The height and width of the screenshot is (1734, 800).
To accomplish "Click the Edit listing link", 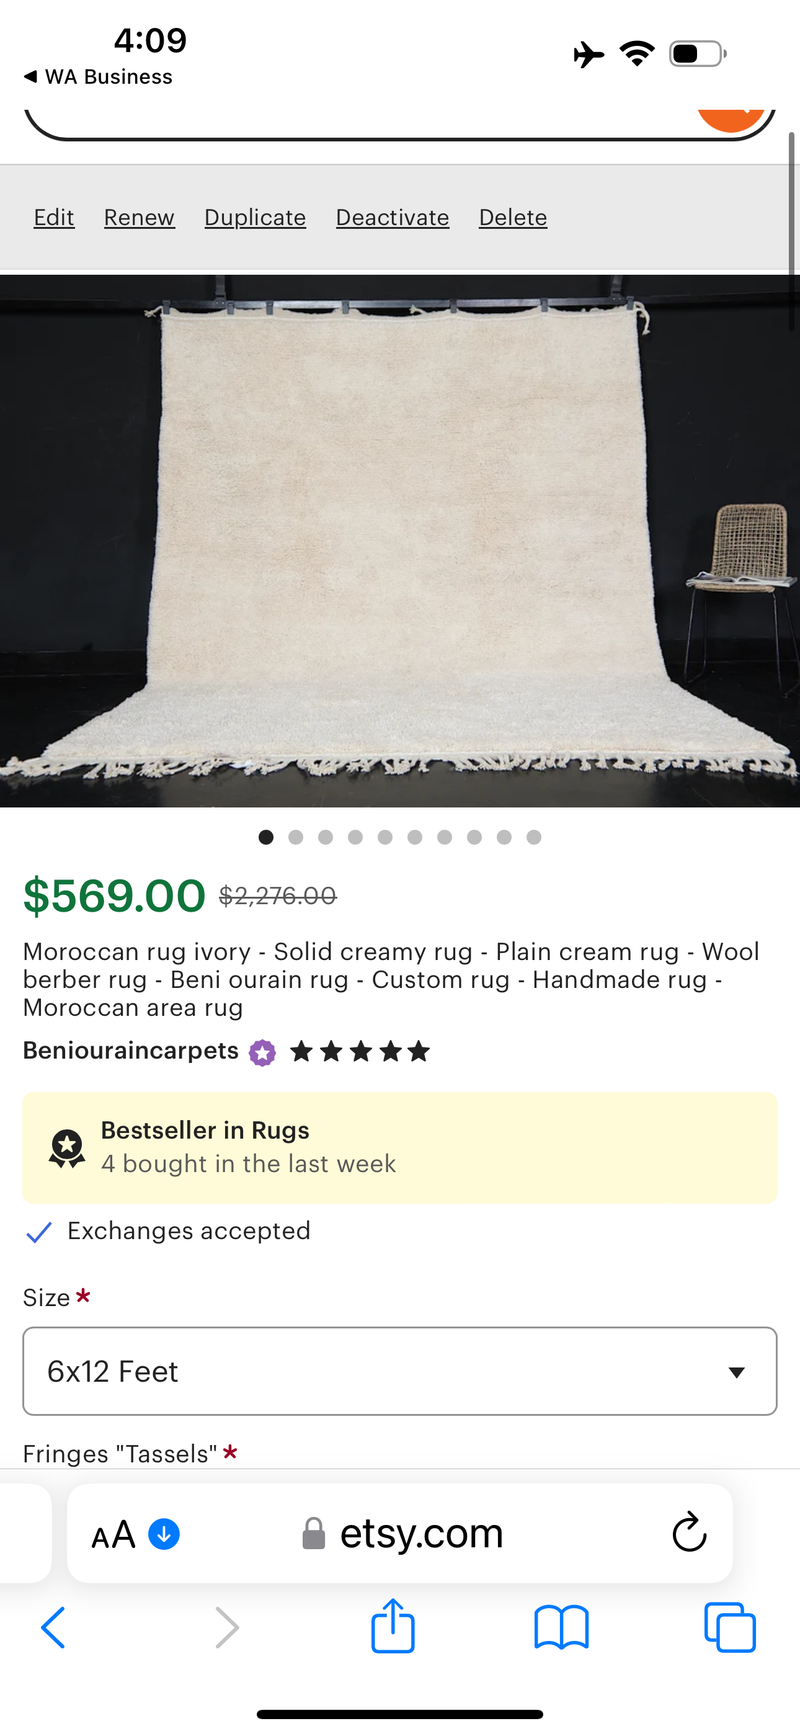I will click(54, 218).
